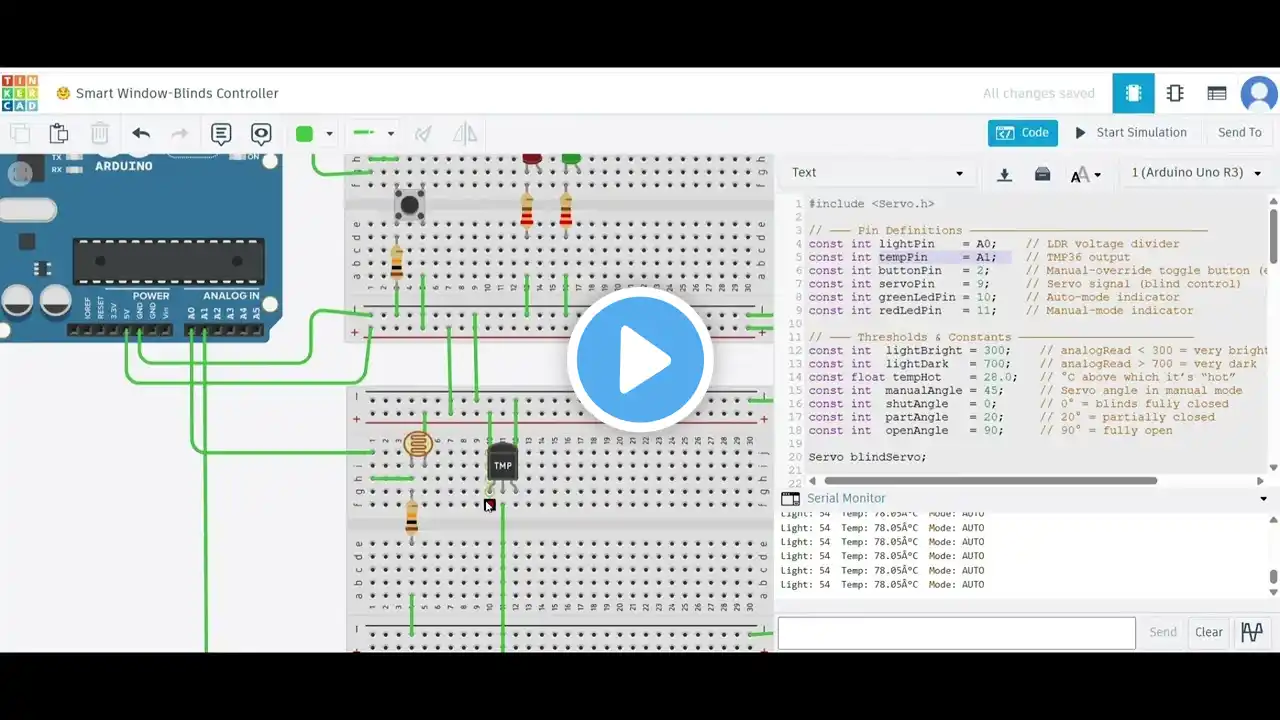1280x720 pixels.
Task: Expand the wire type dropdown arrow
Action: (x=391, y=133)
